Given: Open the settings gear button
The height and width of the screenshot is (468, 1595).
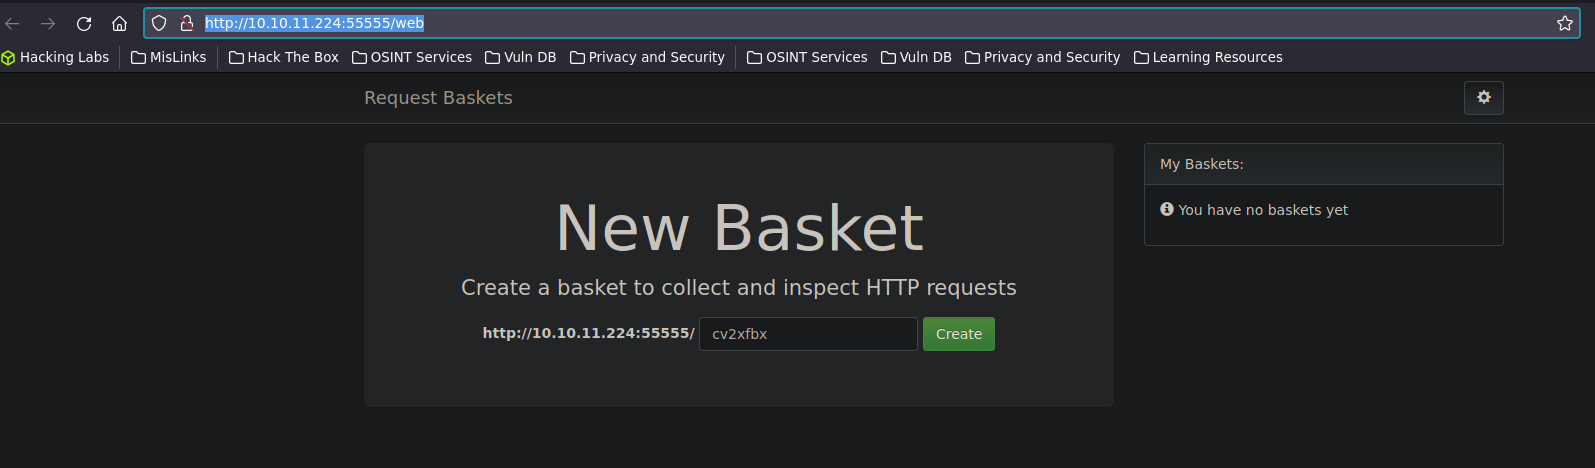Looking at the screenshot, I should point(1484,98).
